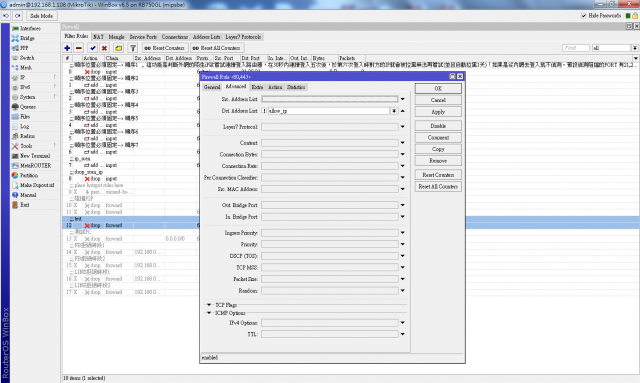Click Reset All Counters in firewall toolbar
The height and width of the screenshot is (383, 640).
click(x=217, y=48)
